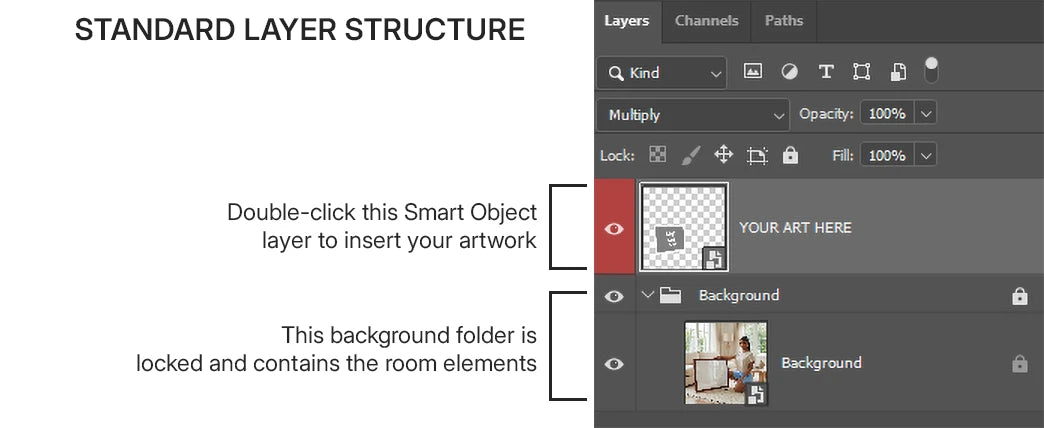Filter layers by shape layer icon

coord(861,72)
